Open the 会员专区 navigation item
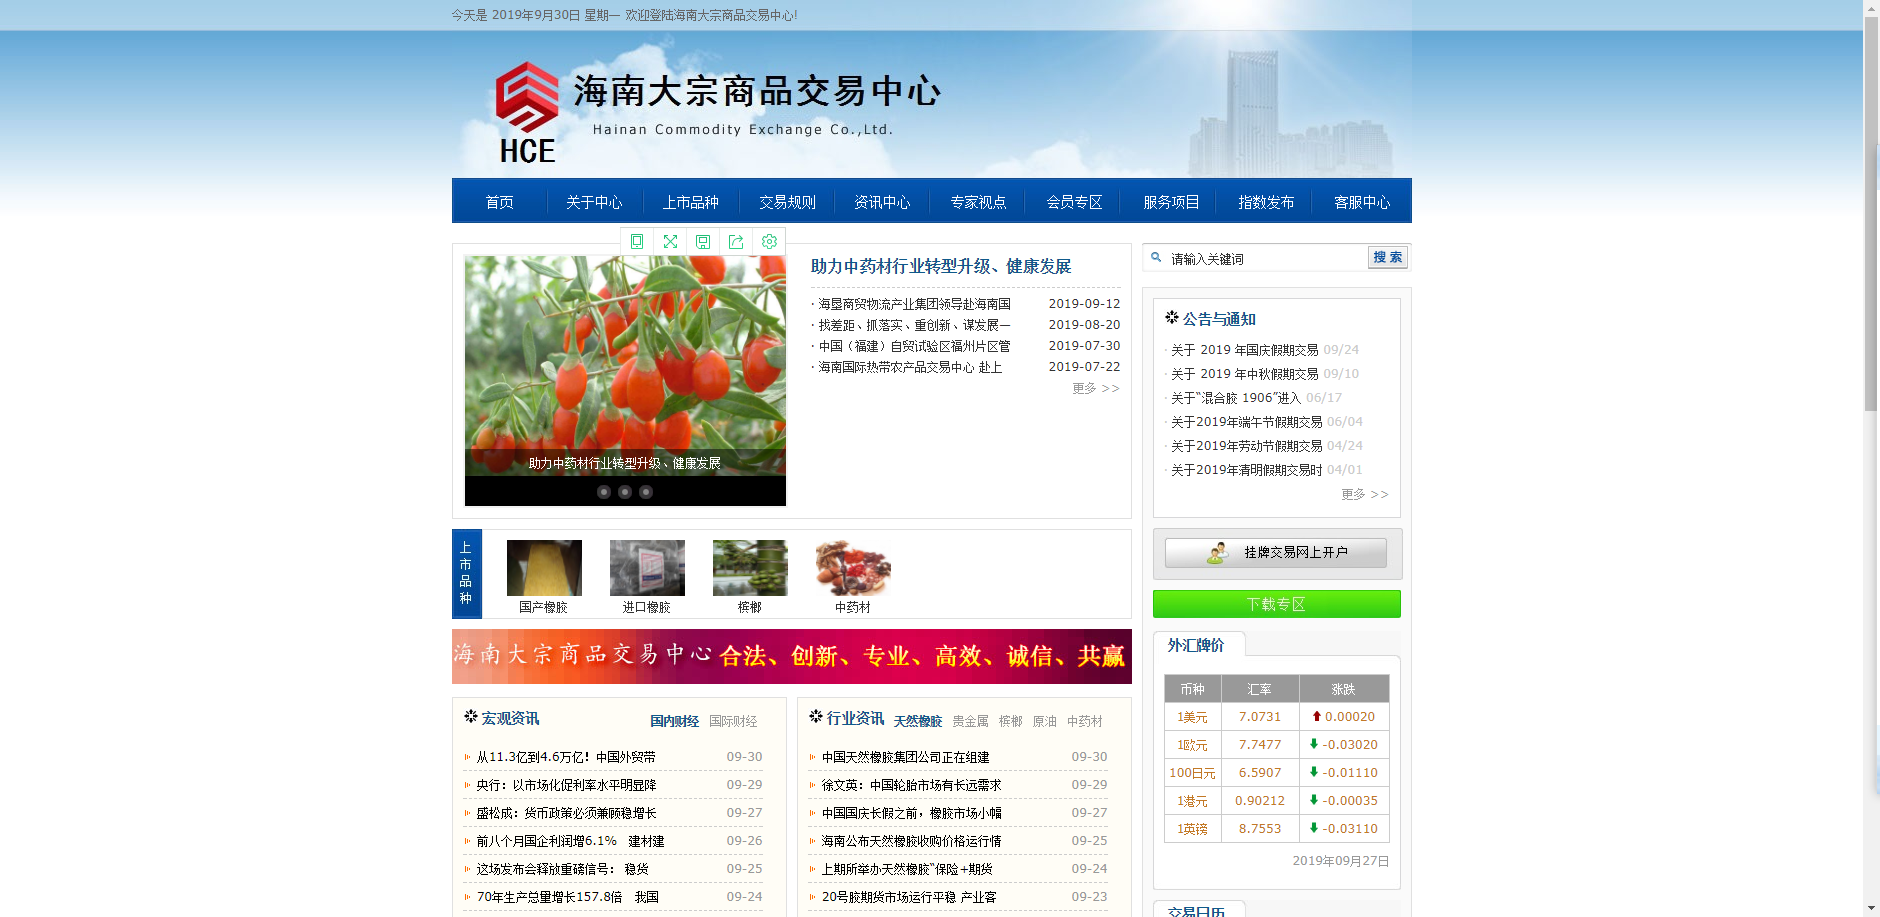 [1074, 202]
